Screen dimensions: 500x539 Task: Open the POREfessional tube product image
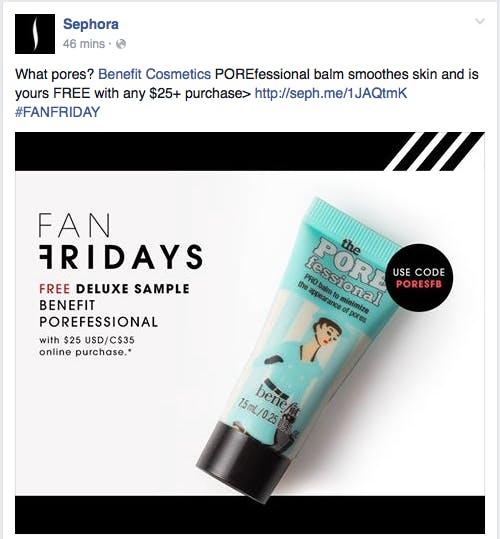pos(298,347)
